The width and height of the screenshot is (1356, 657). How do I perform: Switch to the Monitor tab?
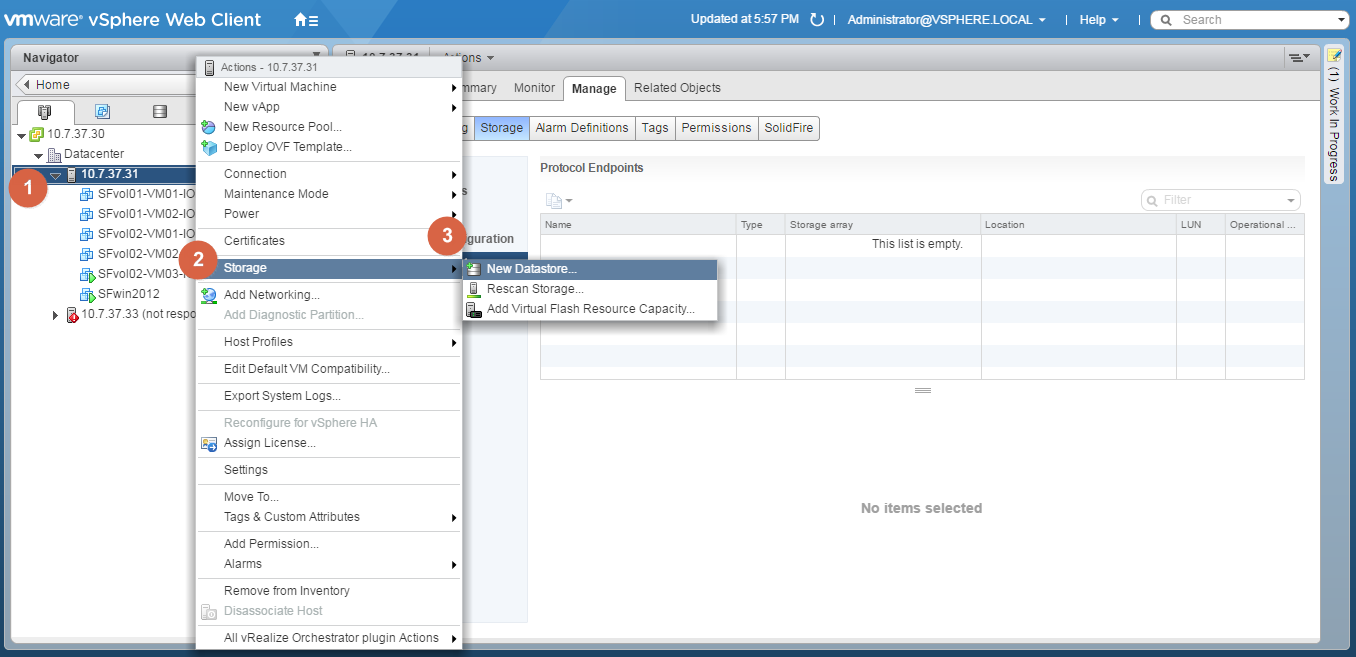pos(534,88)
